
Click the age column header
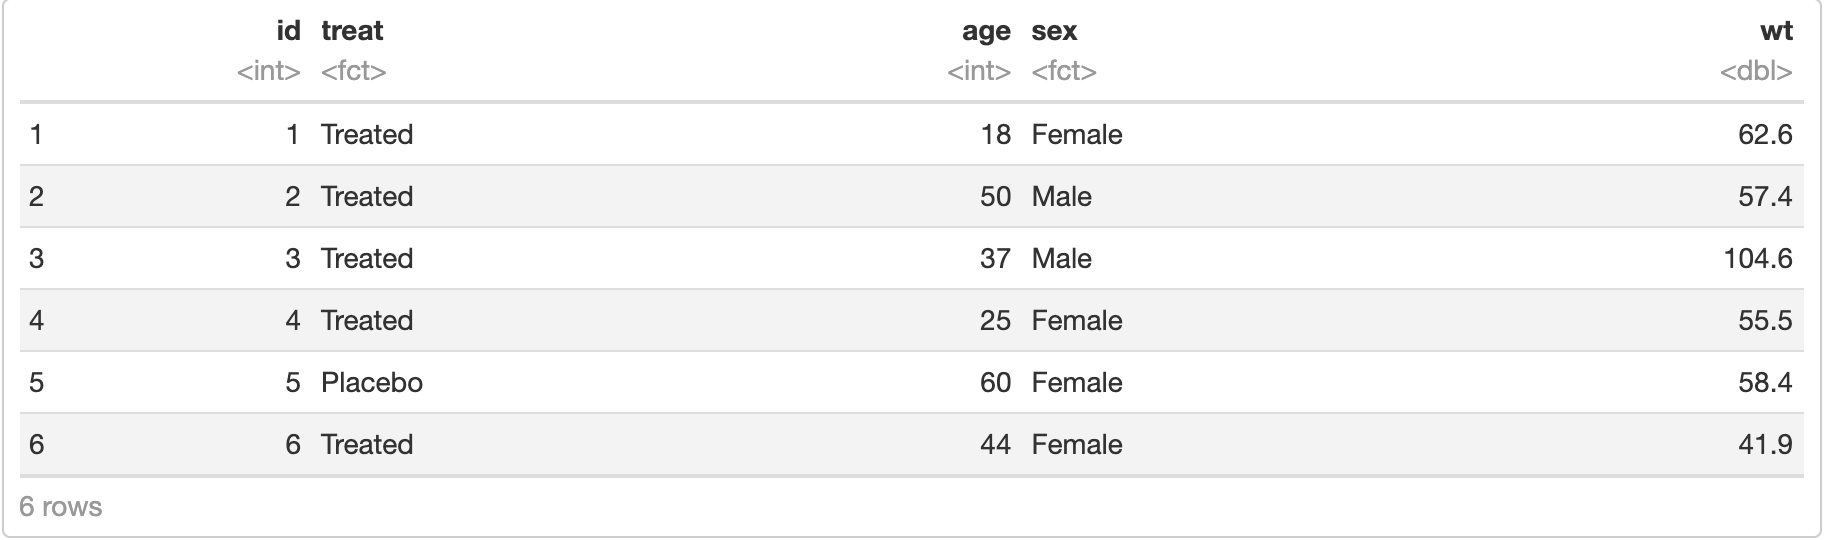[986, 31]
